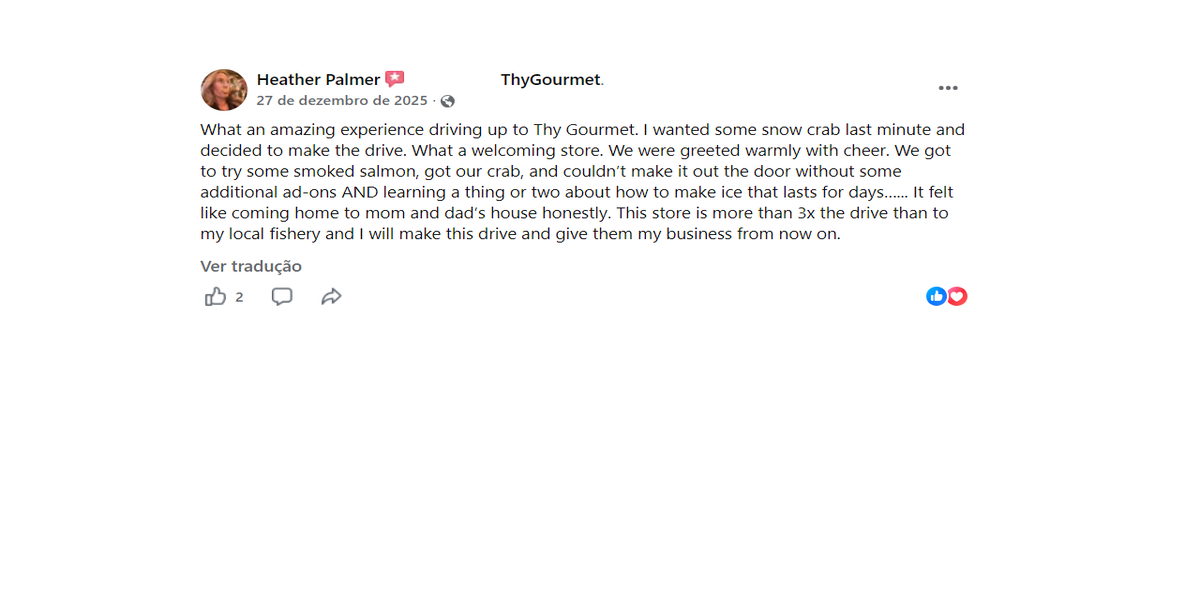The image size is (1200, 600).
Task: Click the globe public-audience icon
Action: [448, 101]
